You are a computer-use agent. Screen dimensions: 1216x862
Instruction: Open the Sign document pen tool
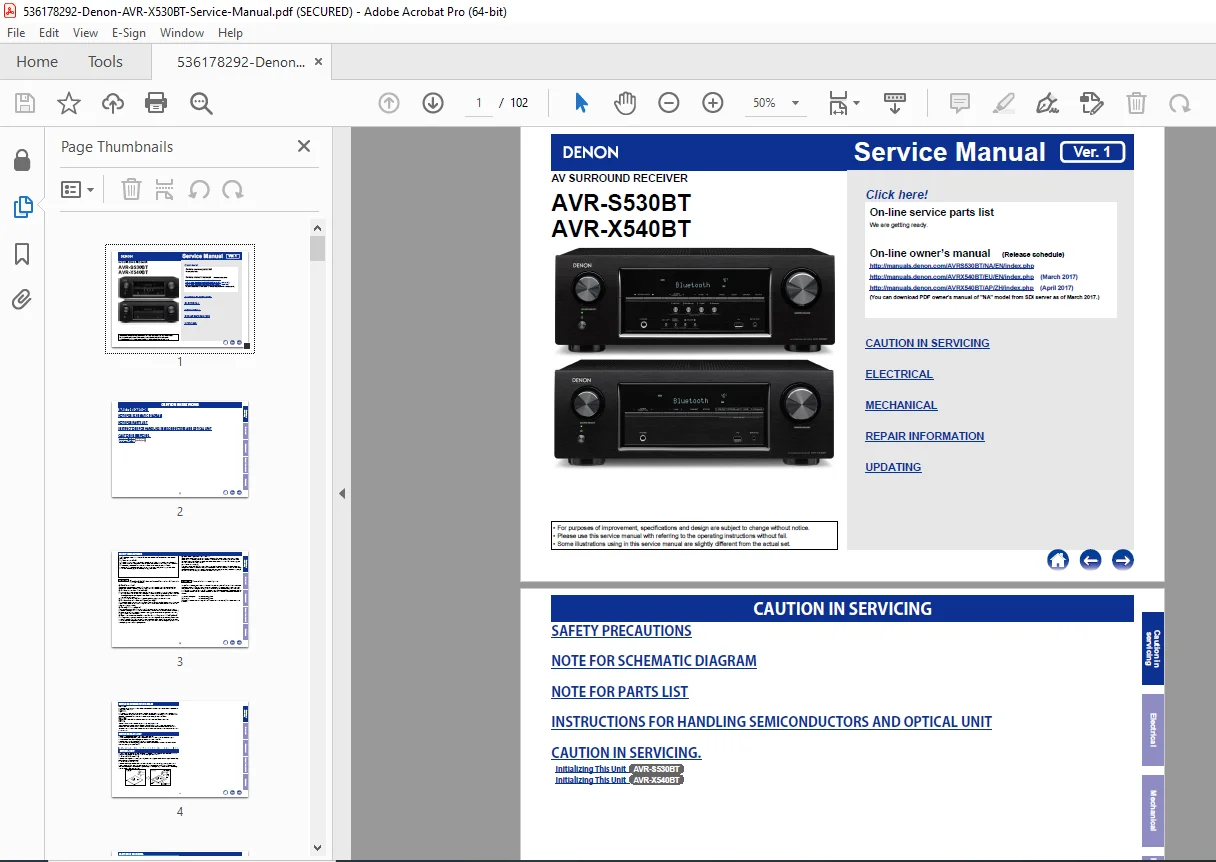(x=1048, y=103)
